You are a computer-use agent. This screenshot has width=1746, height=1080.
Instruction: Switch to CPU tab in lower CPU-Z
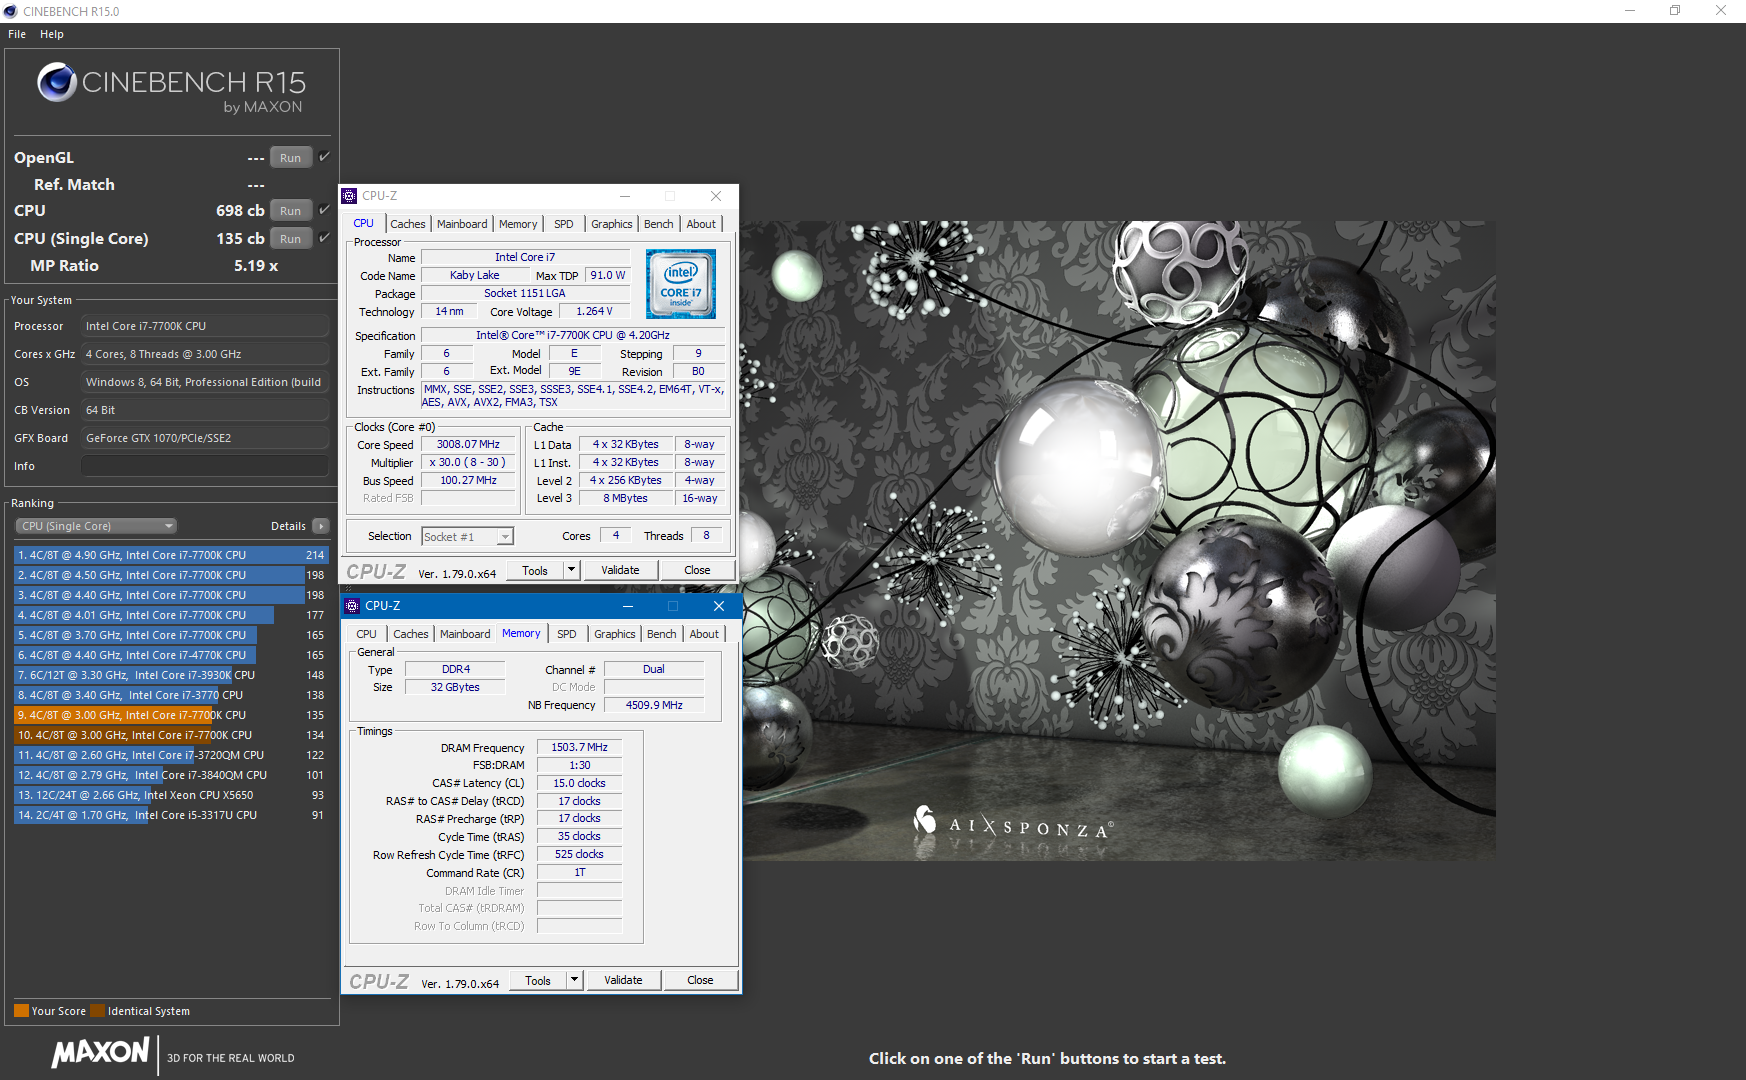pyautogui.click(x=367, y=634)
